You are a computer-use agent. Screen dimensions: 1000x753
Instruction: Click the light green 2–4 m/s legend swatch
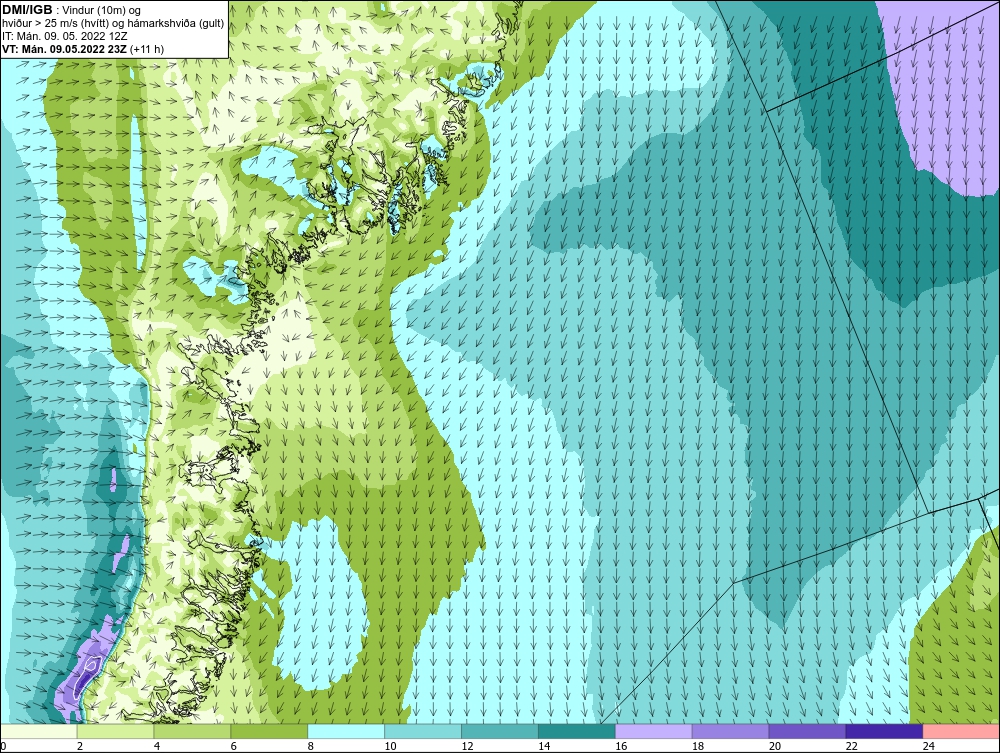point(115,731)
